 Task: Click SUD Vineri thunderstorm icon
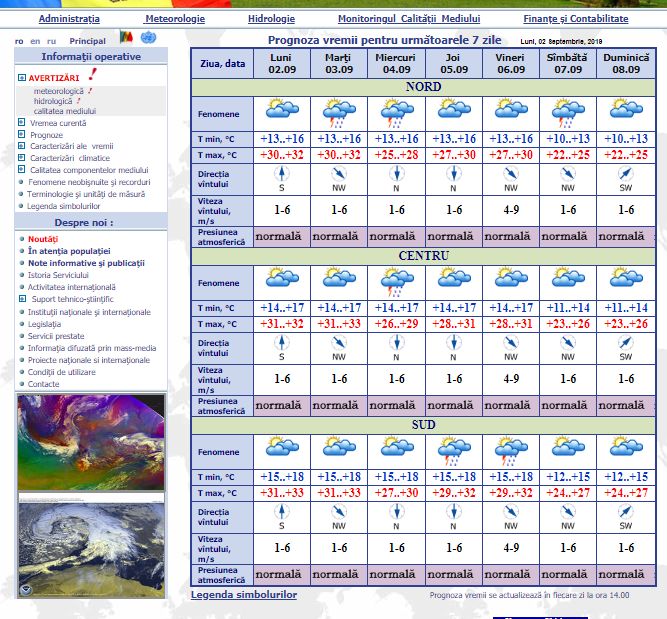[511, 451]
